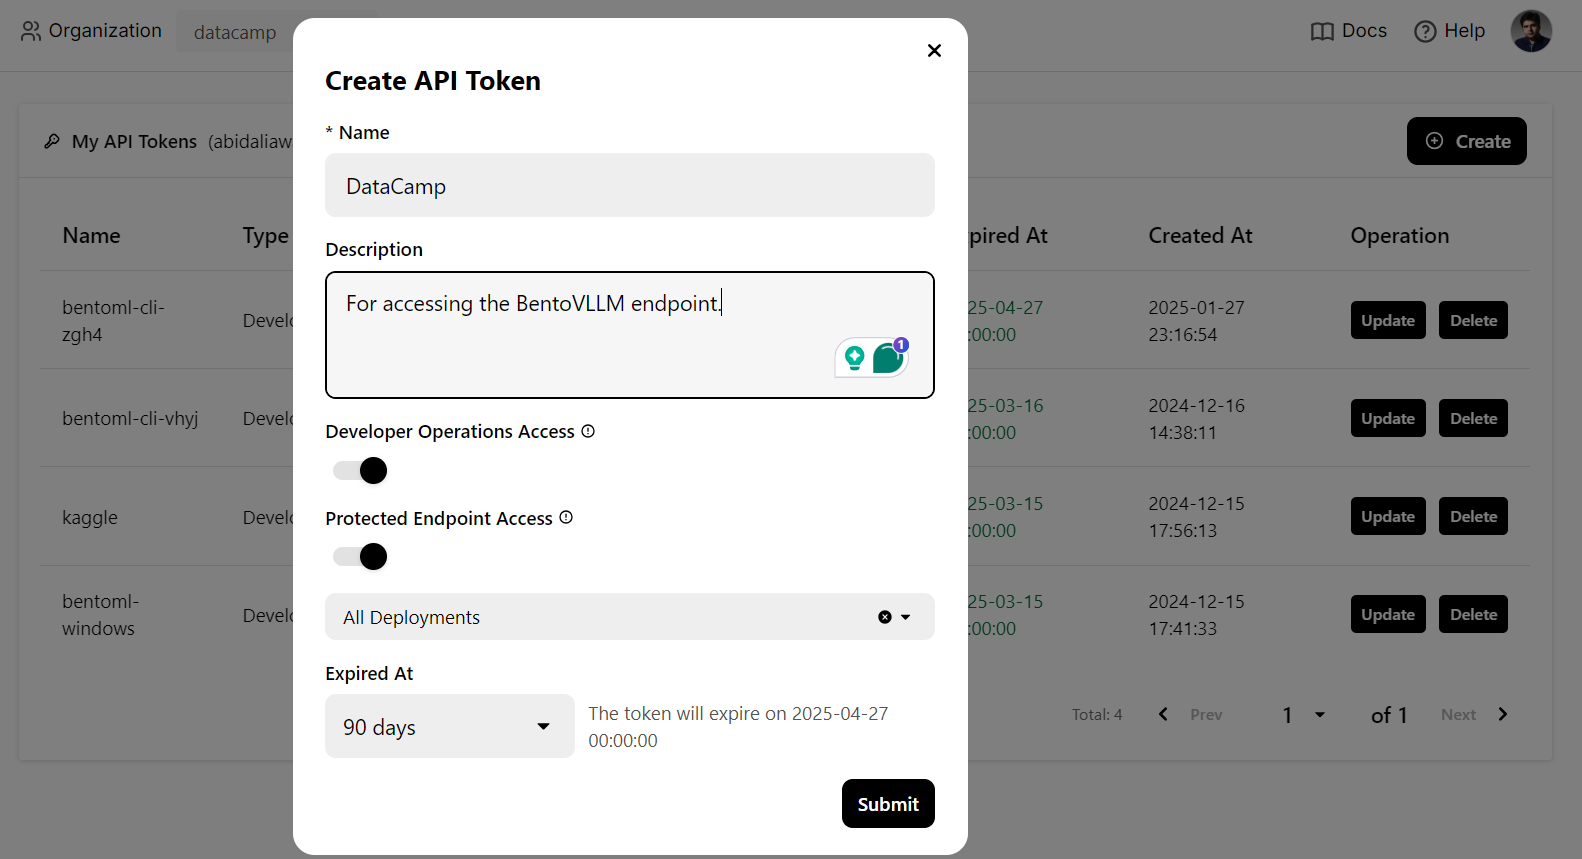The height and width of the screenshot is (859, 1582).
Task: Click the Protected Endpoint Access info icon
Action: [566, 517]
